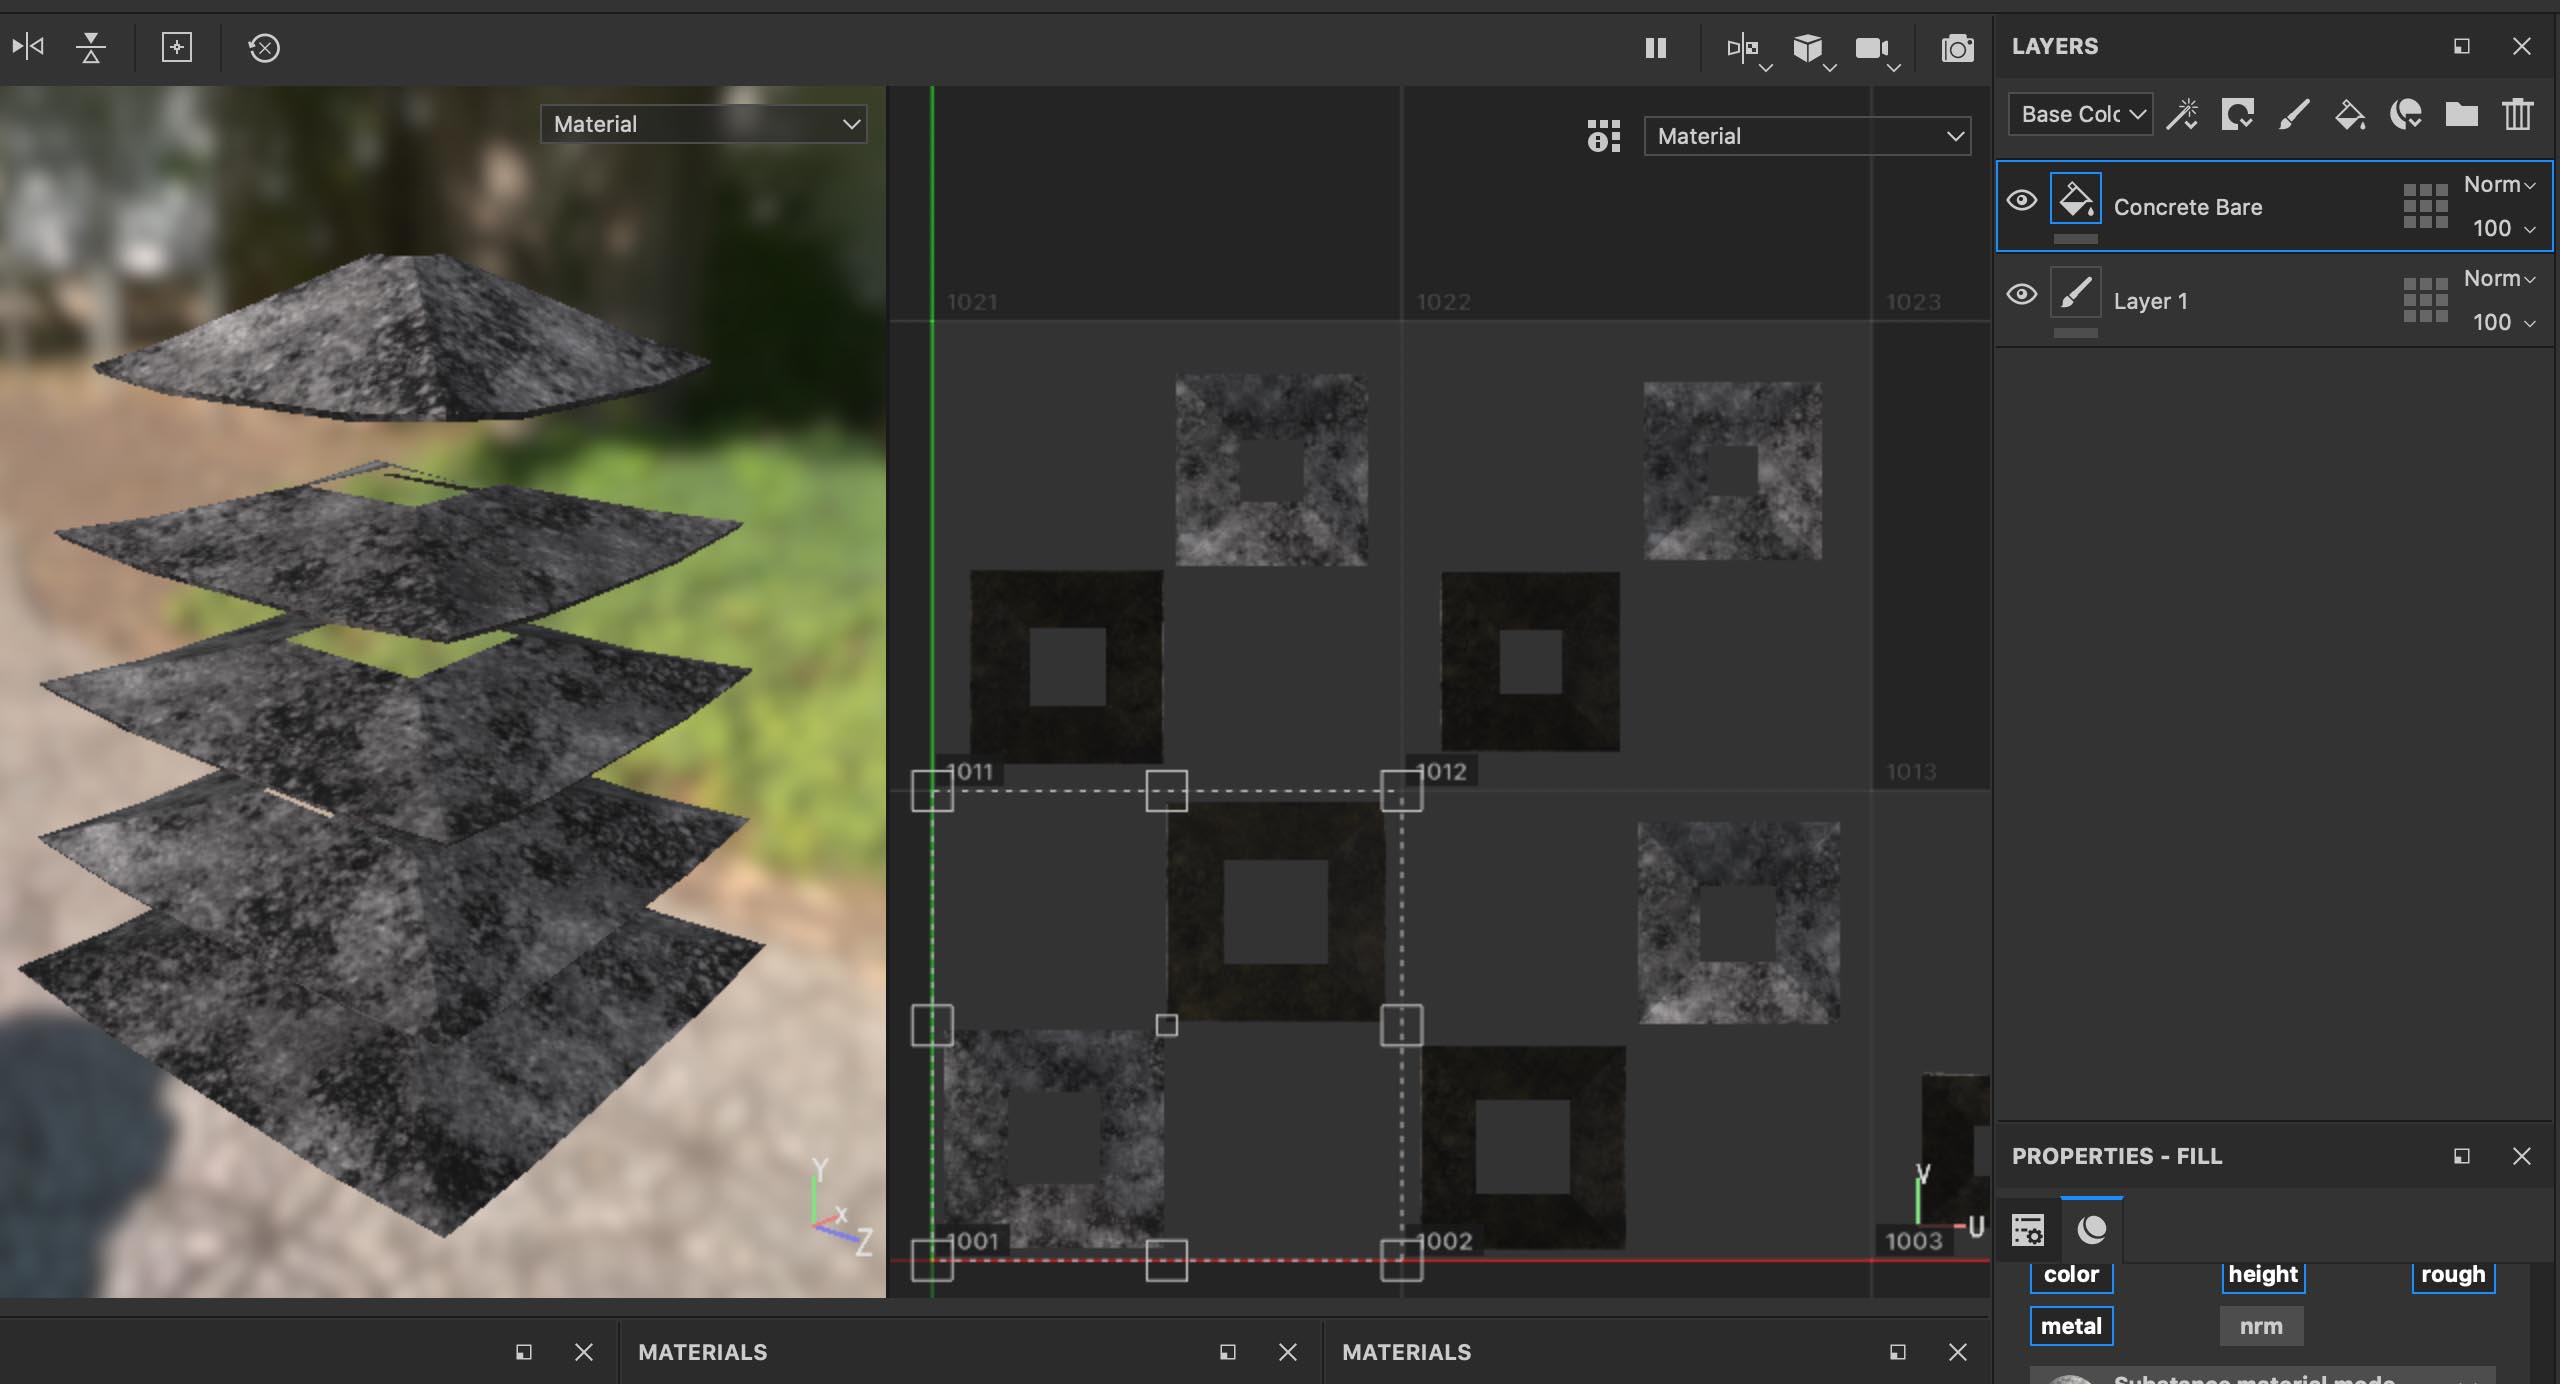Click UV tile label 1001
Screen dimensions: 2560x1384
point(973,1241)
